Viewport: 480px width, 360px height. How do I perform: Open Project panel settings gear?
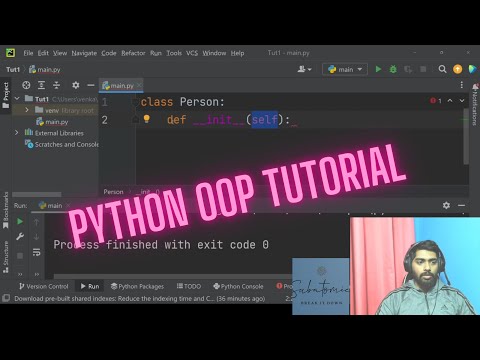tap(76, 85)
